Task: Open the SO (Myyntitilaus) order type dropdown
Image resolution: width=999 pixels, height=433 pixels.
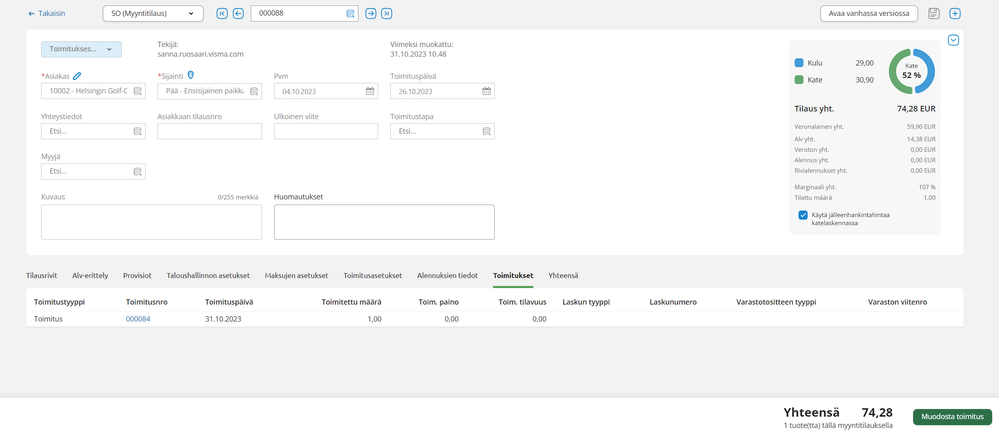Action: click(x=153, y=13)
